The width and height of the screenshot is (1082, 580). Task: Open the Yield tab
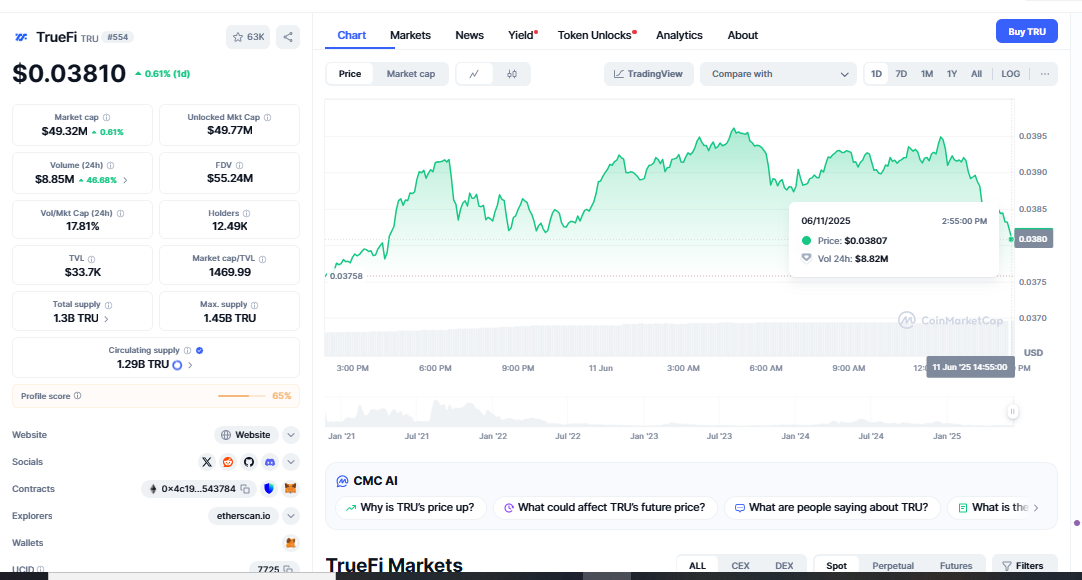pos(521,35)
